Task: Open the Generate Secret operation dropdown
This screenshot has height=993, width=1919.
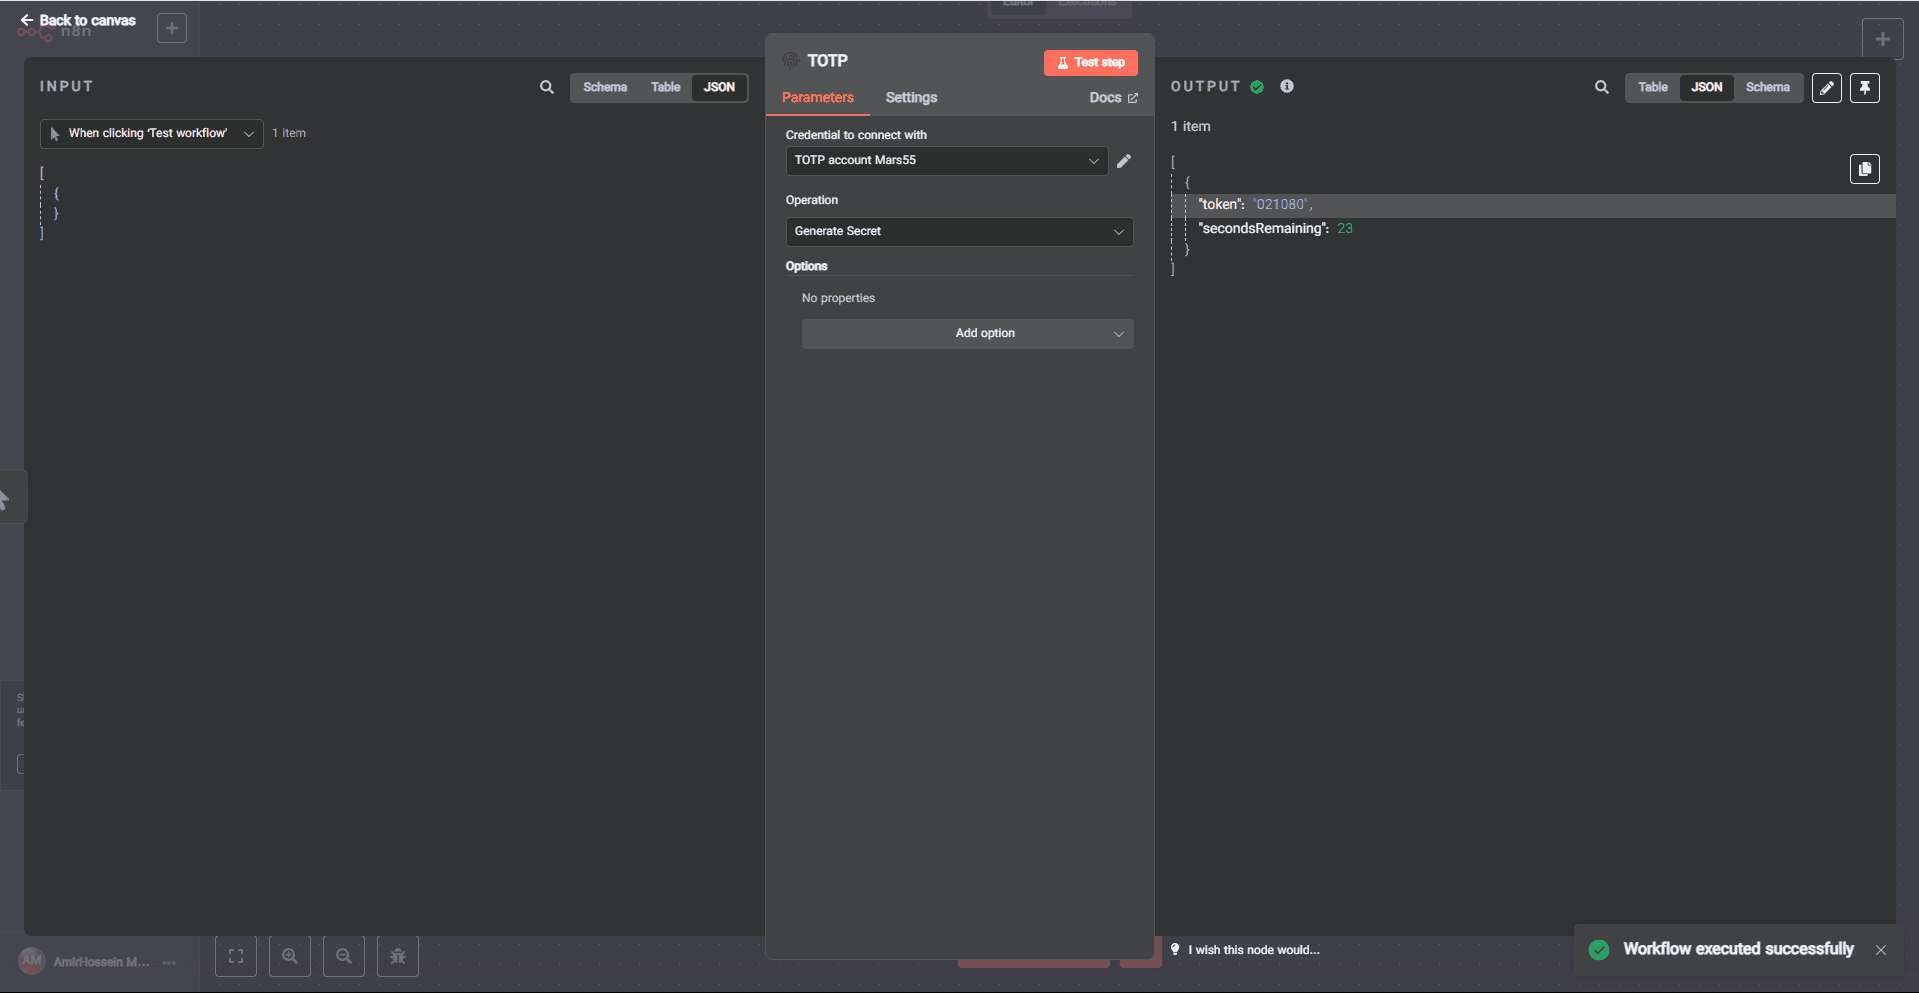Action: click(x=959, y=231)
